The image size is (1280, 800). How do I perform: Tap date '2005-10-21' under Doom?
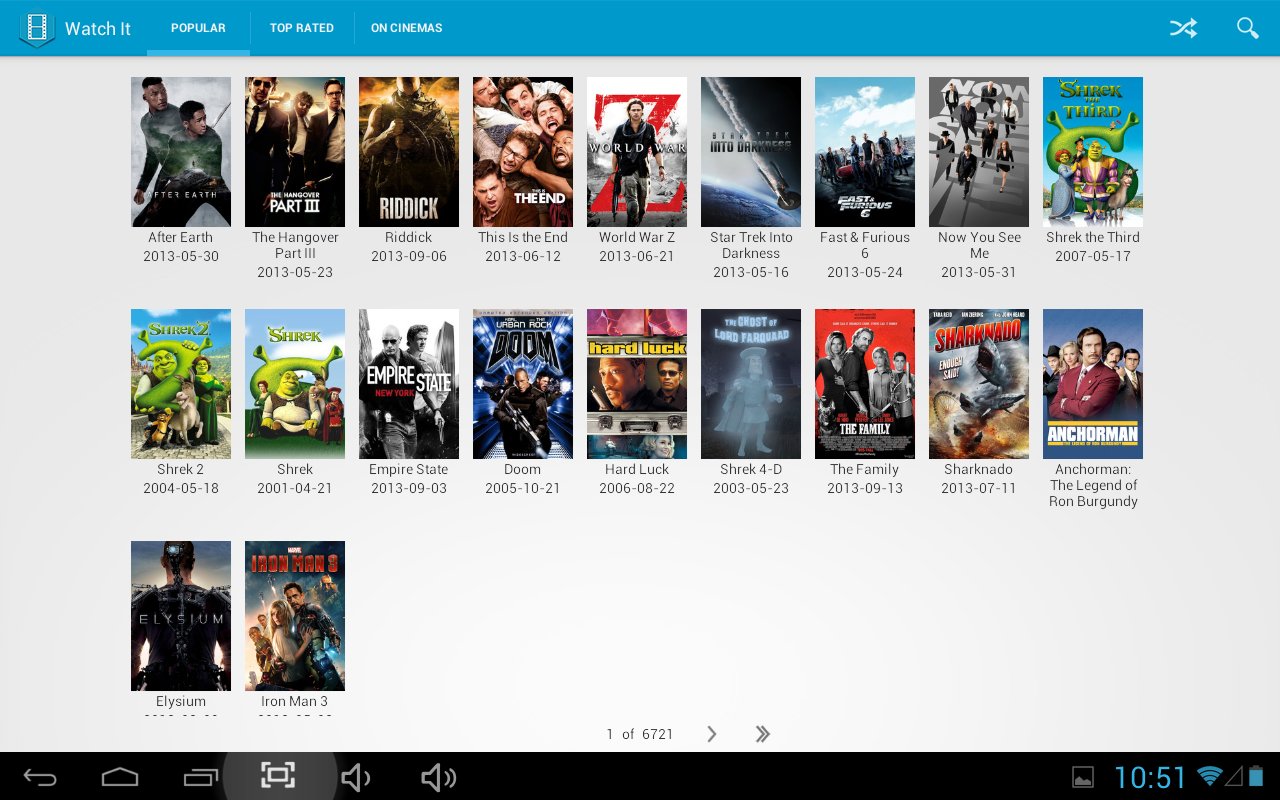[x=523, y=488]
